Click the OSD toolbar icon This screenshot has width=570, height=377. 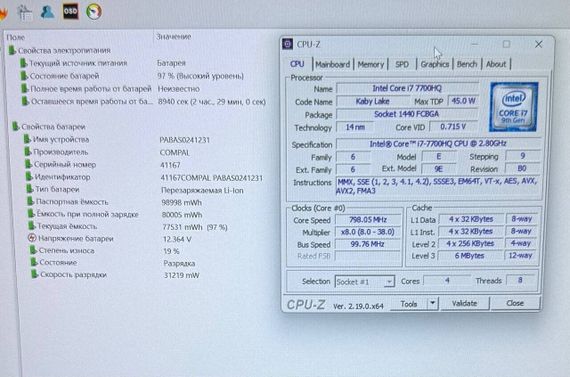tap(70, 11)
